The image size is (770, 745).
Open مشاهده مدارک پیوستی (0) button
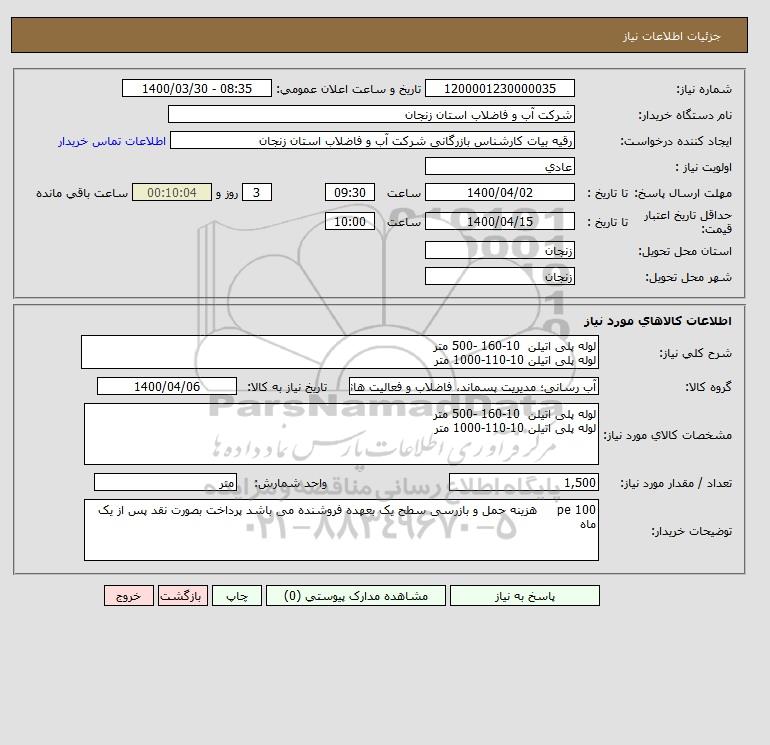pyautogui.click(x=356, y=596)
